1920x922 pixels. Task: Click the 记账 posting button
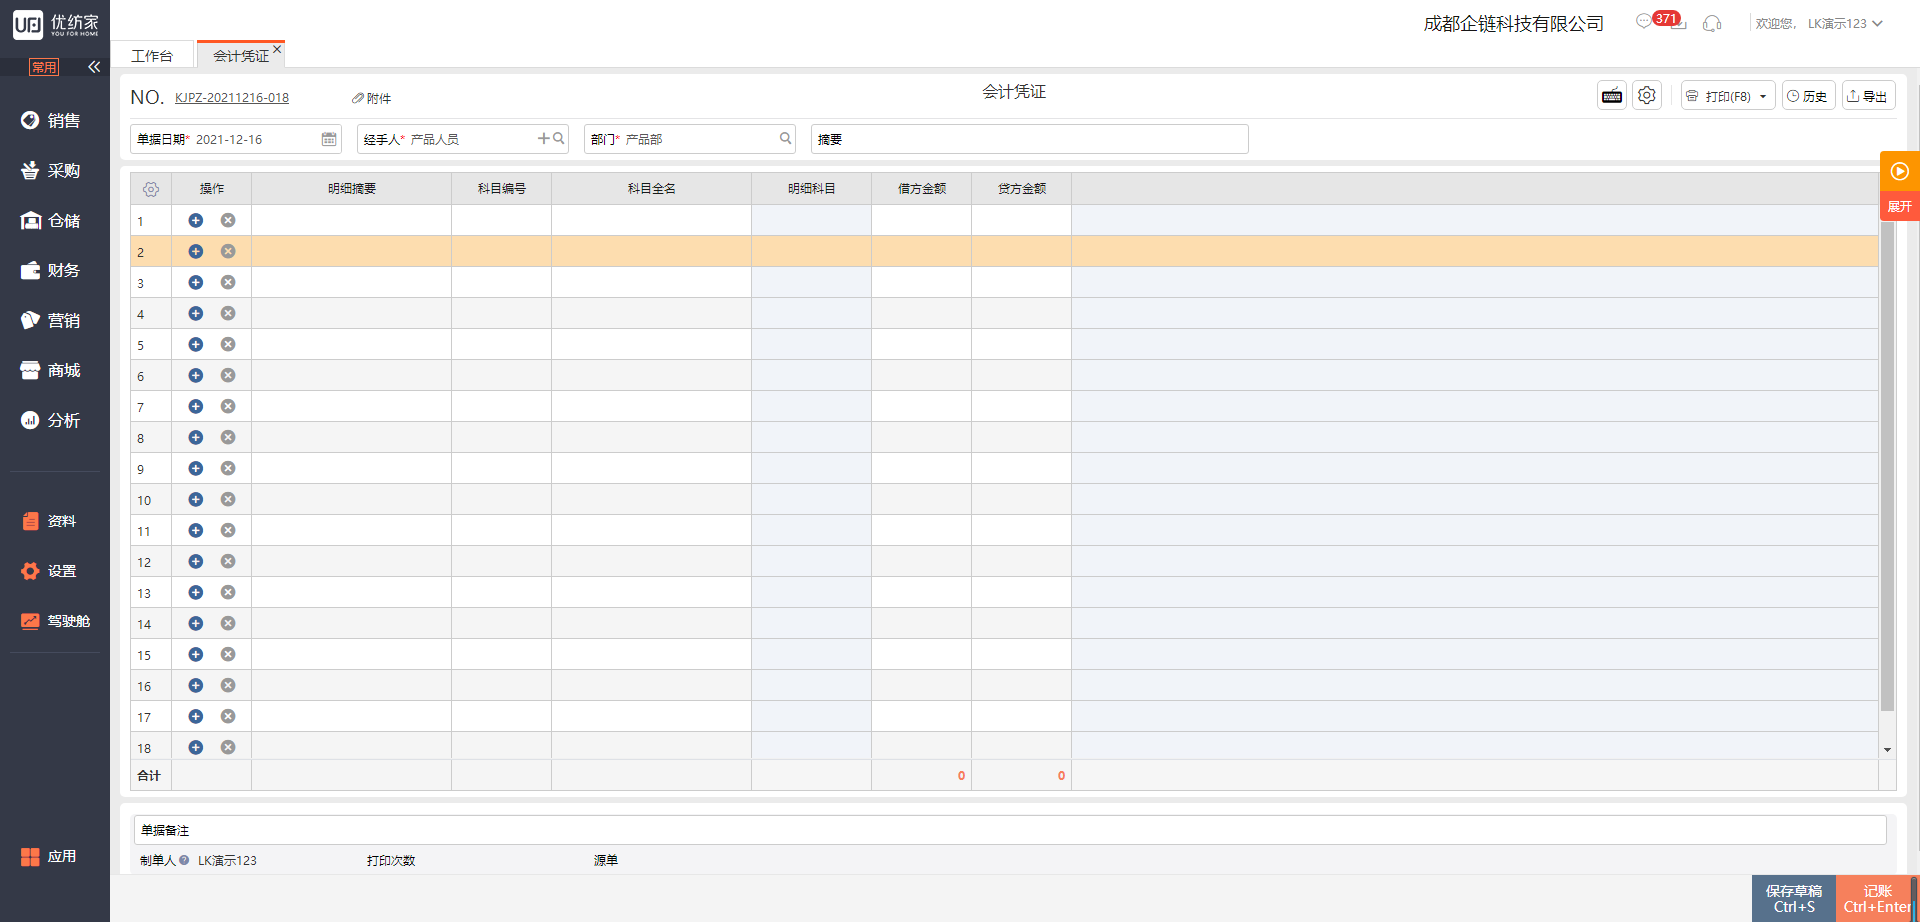[x=1876, y=898]
